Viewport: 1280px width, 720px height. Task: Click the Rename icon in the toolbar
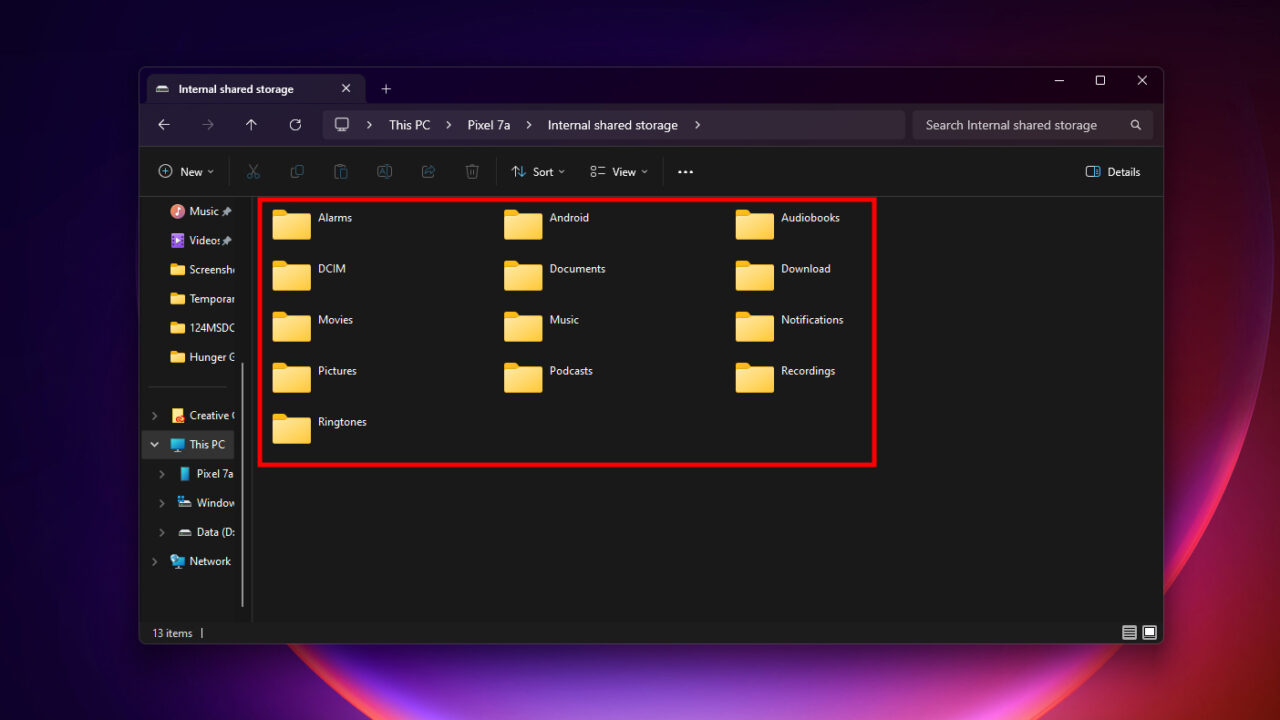click(x=385, y=171)
